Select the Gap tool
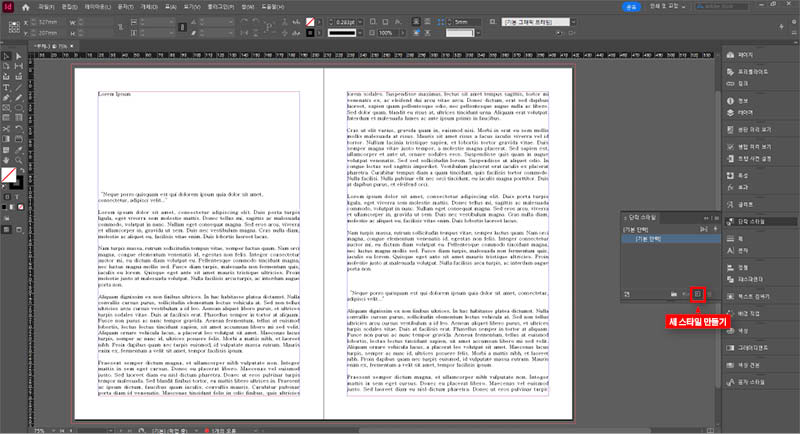Image resolution: width=800 pixels, height=434 pixels. pyautogui.click(x=19, y=66)
